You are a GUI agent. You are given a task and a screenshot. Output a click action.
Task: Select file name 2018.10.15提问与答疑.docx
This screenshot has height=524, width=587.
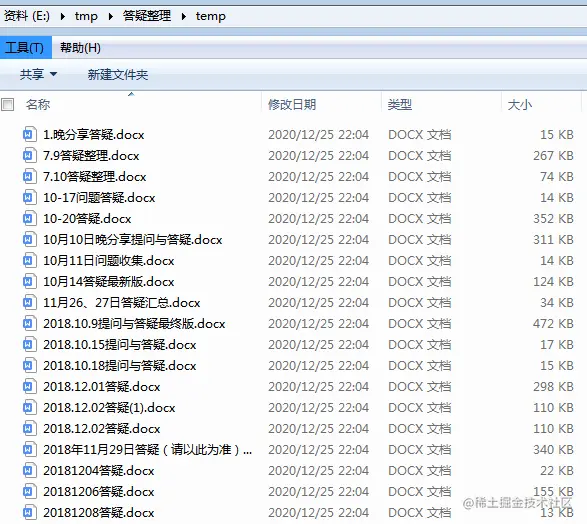(119, 344)
